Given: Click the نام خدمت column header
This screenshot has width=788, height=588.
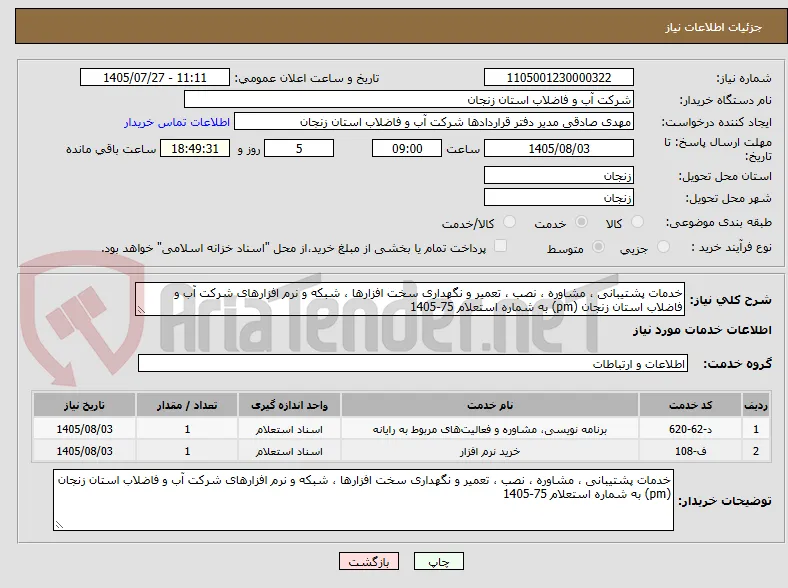Looking at the screenshot, I should (x=490, y=405).
